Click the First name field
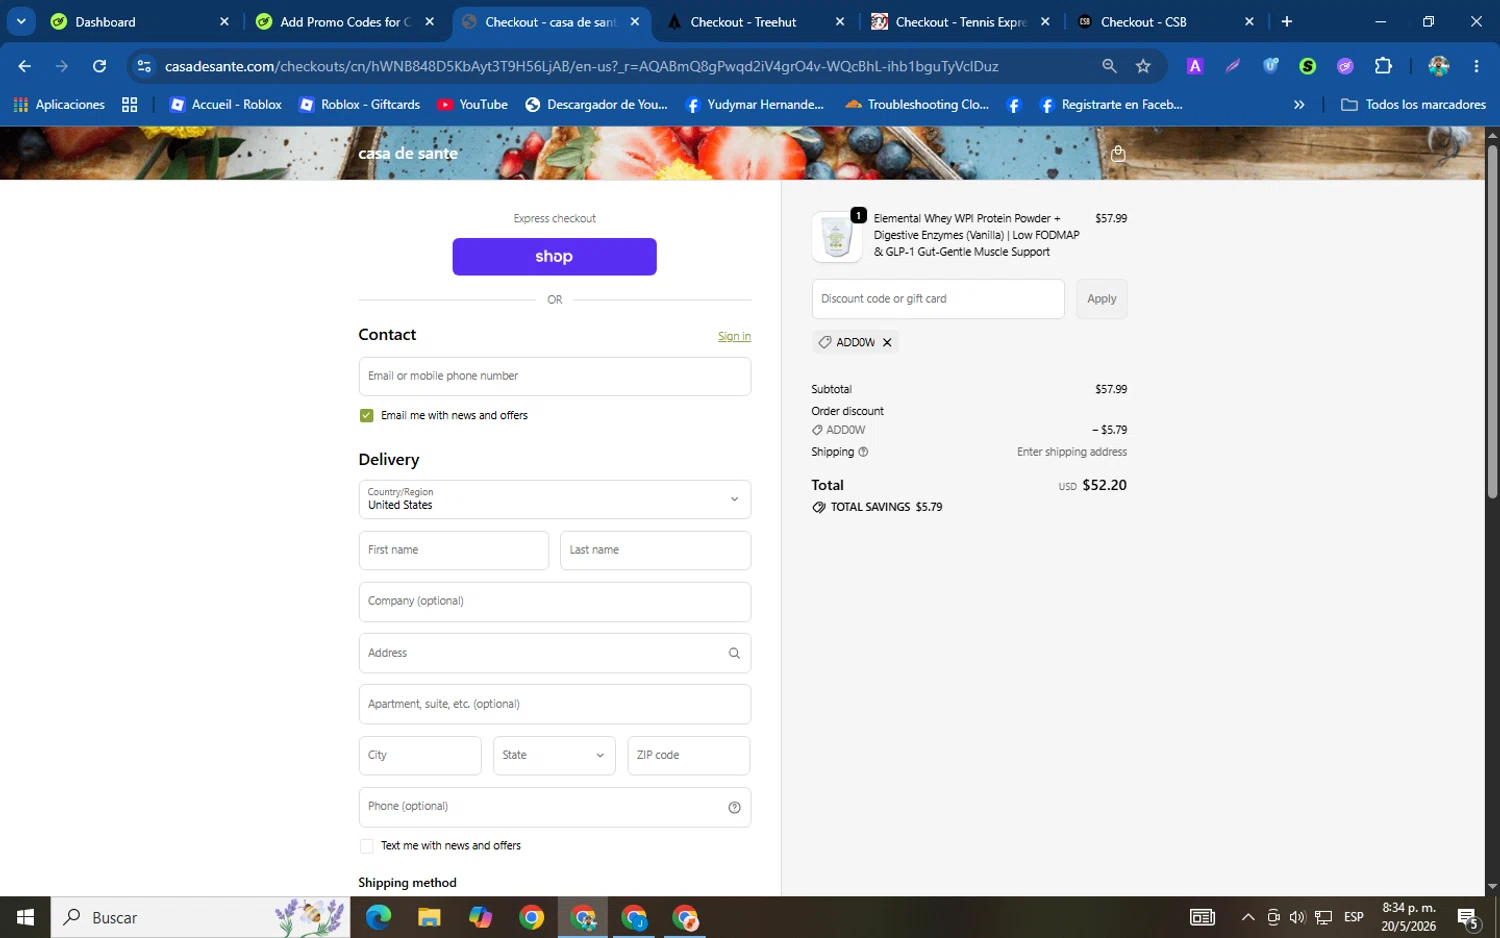Image resolution: width=1500 pixels, height=938 pixels. click(454, 550)
